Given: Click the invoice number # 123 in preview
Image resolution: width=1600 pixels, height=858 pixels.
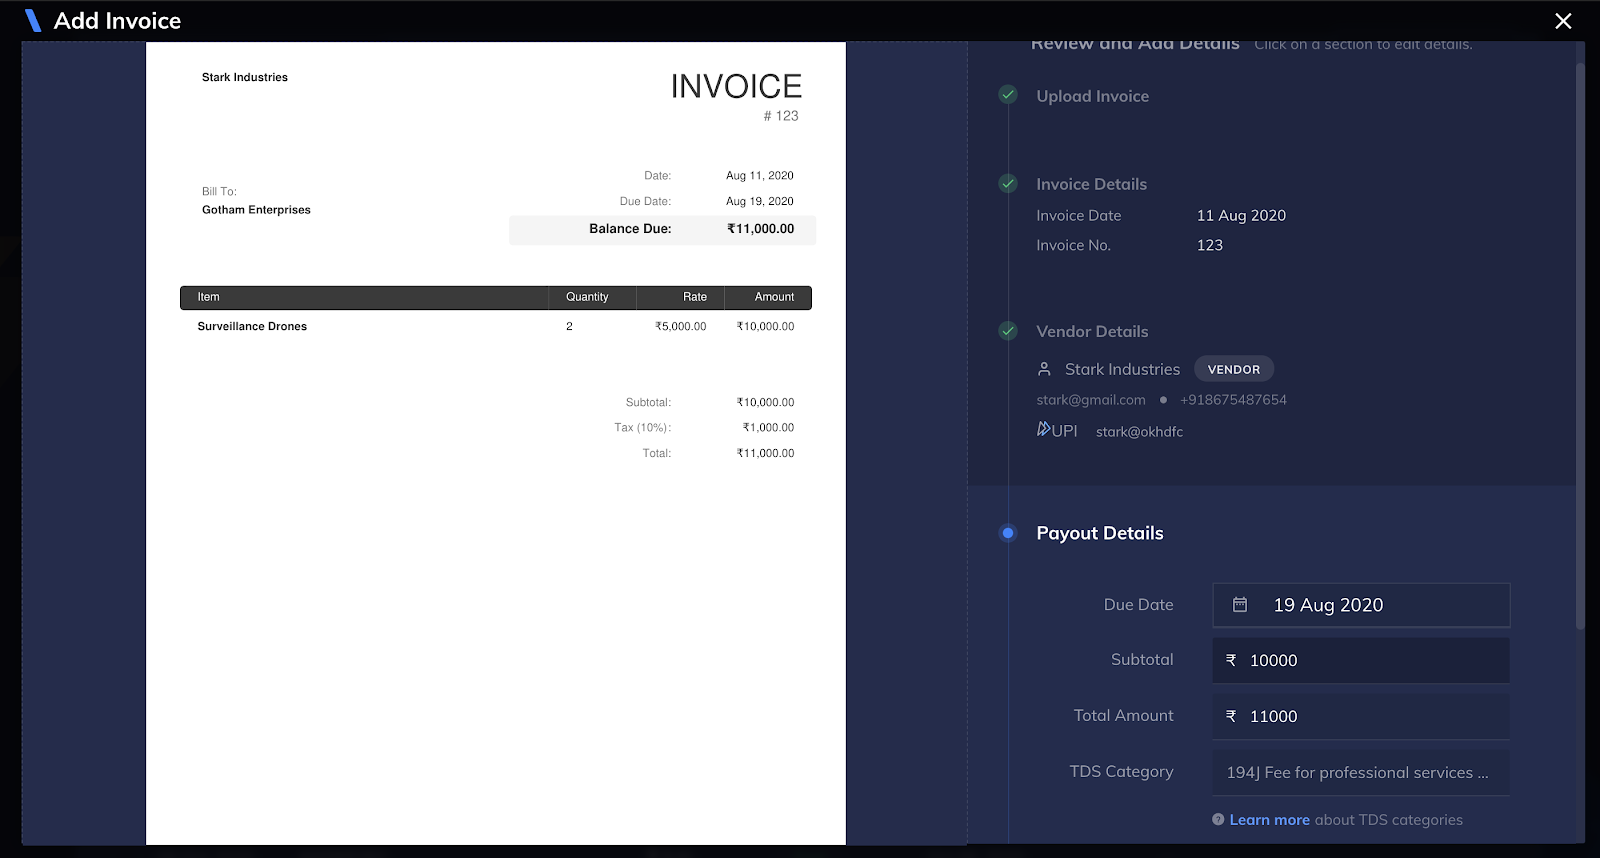Looking at the screenshot, I should tap(781, 116).
